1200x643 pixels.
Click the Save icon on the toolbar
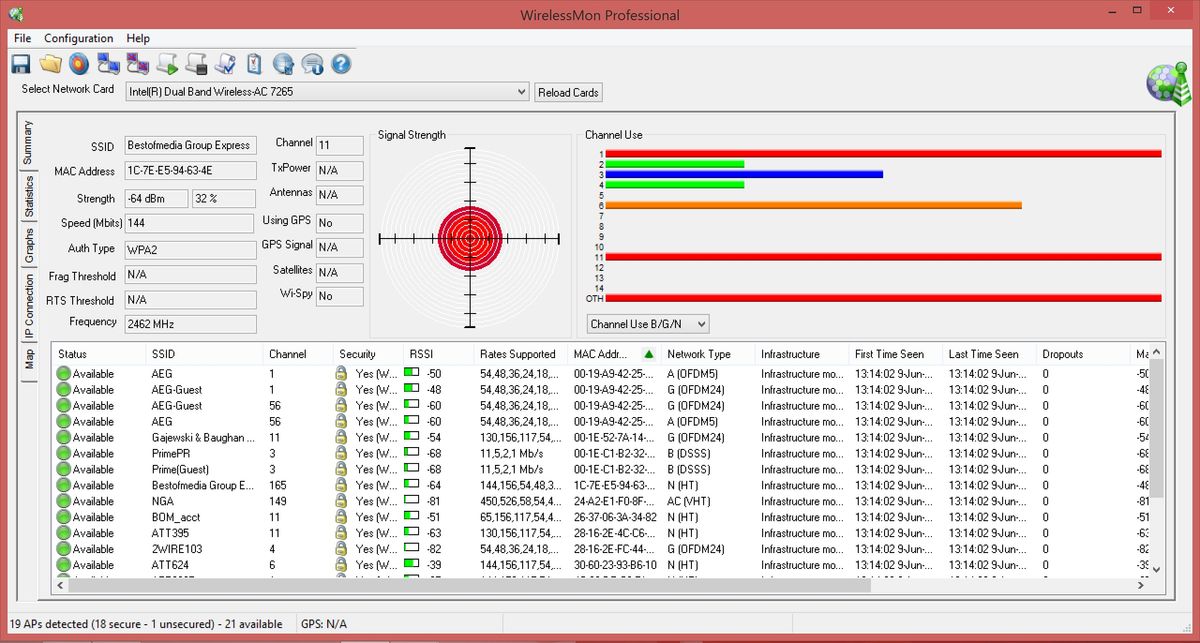coord(21,63)
